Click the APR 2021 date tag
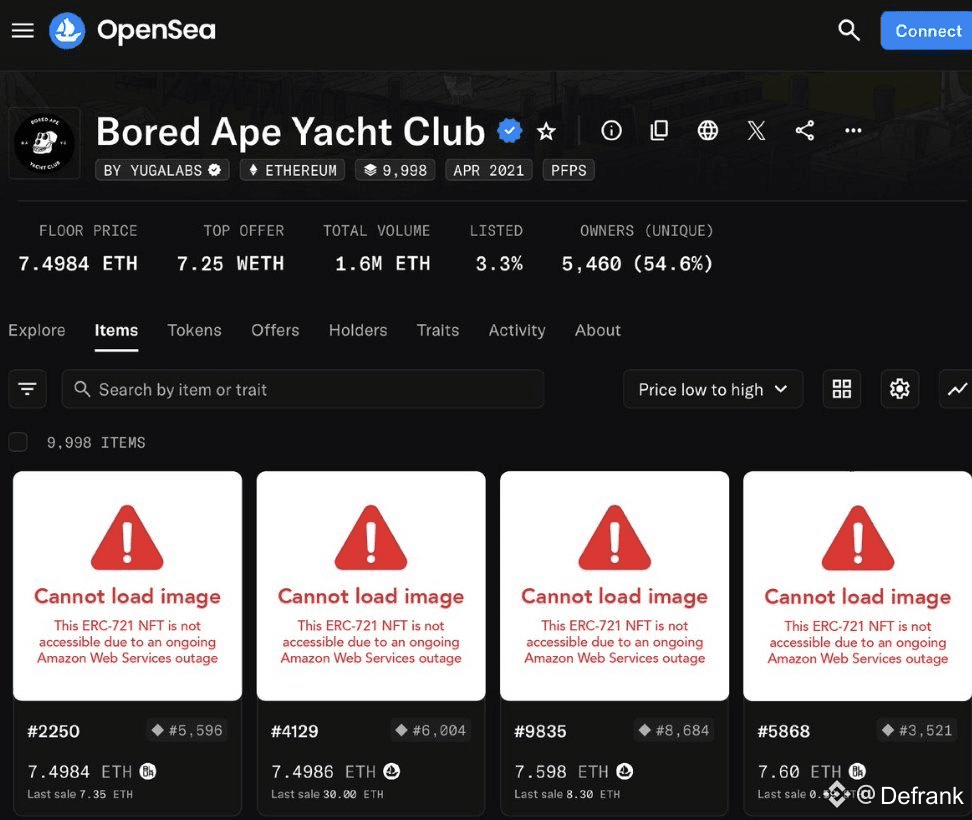 488,170
